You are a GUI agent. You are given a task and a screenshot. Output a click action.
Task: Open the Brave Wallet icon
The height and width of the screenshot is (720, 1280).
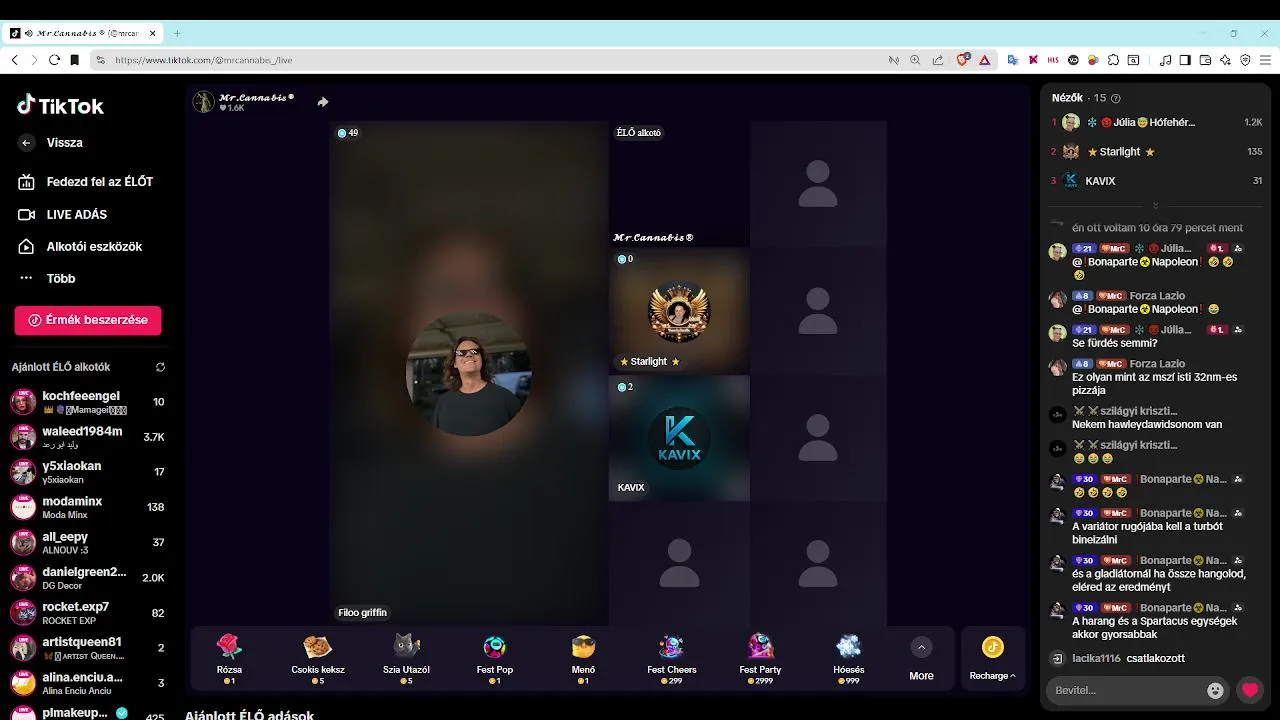[1205, 60]
